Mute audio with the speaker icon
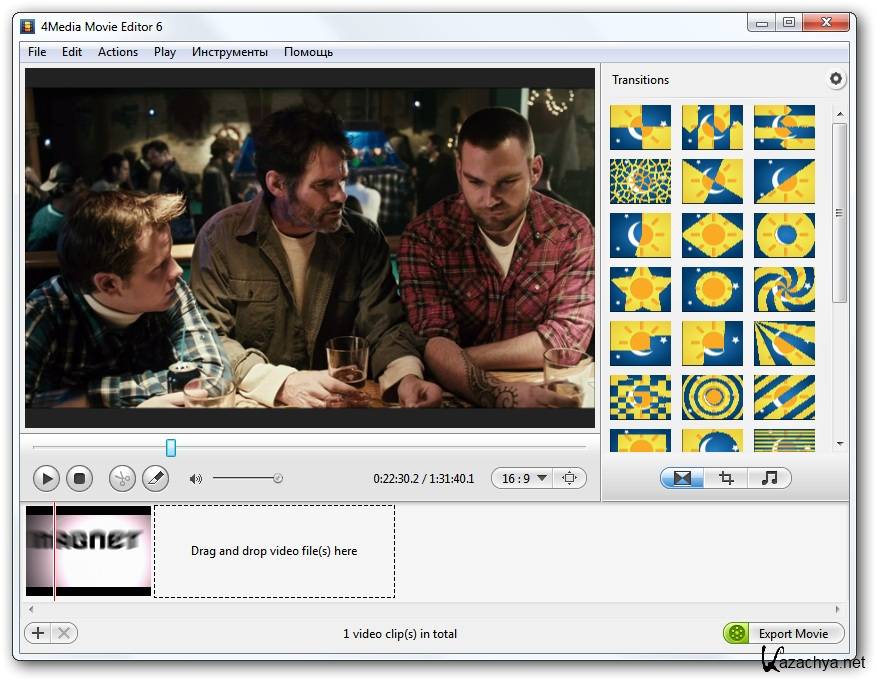The image size is (877, 681). pos(195,479)
